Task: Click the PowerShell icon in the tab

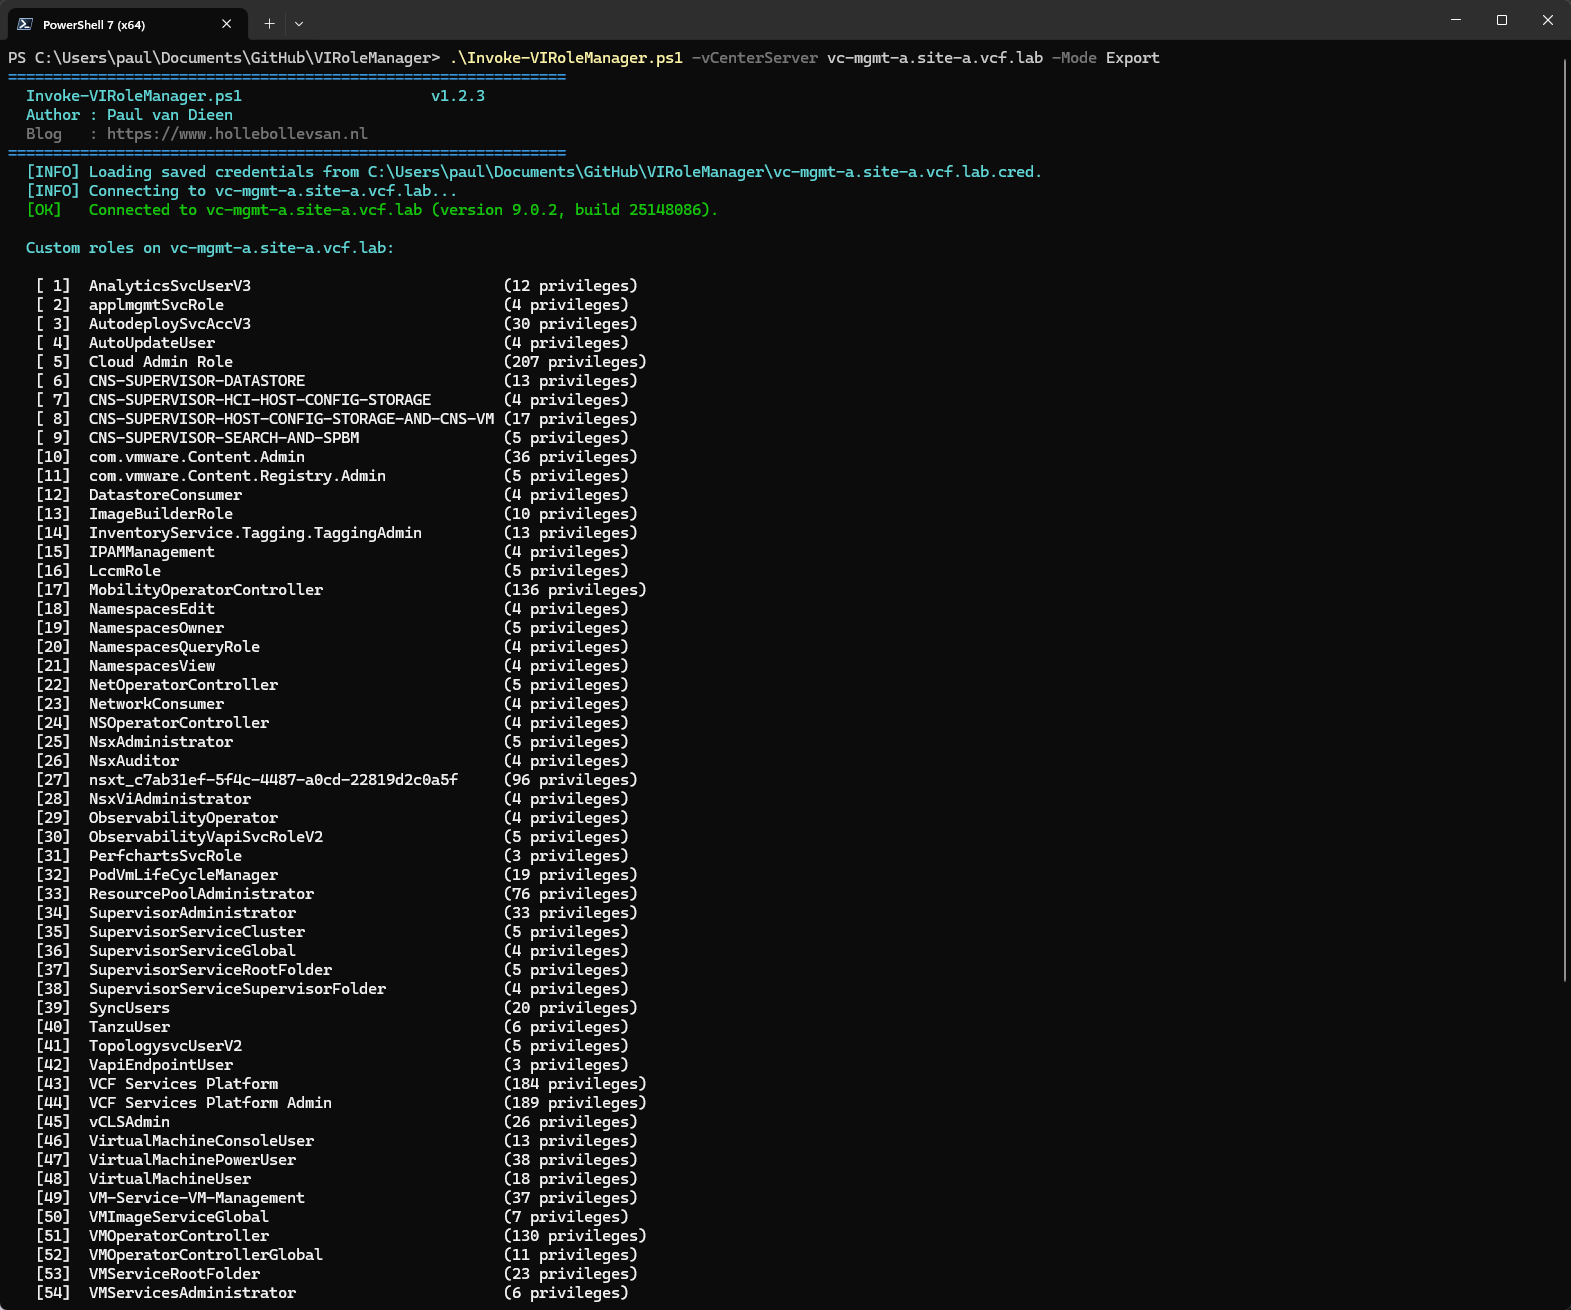Action: tap(25, 24)
